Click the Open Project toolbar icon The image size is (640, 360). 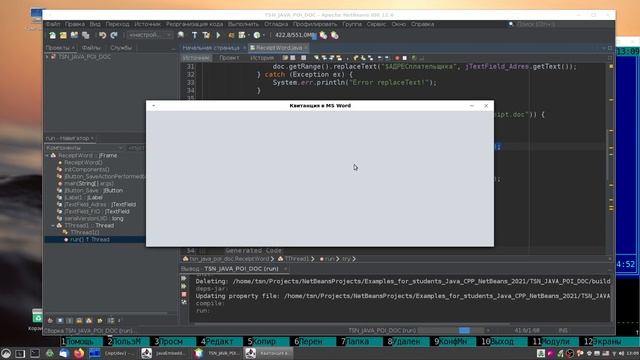click(x=74, y=36)
